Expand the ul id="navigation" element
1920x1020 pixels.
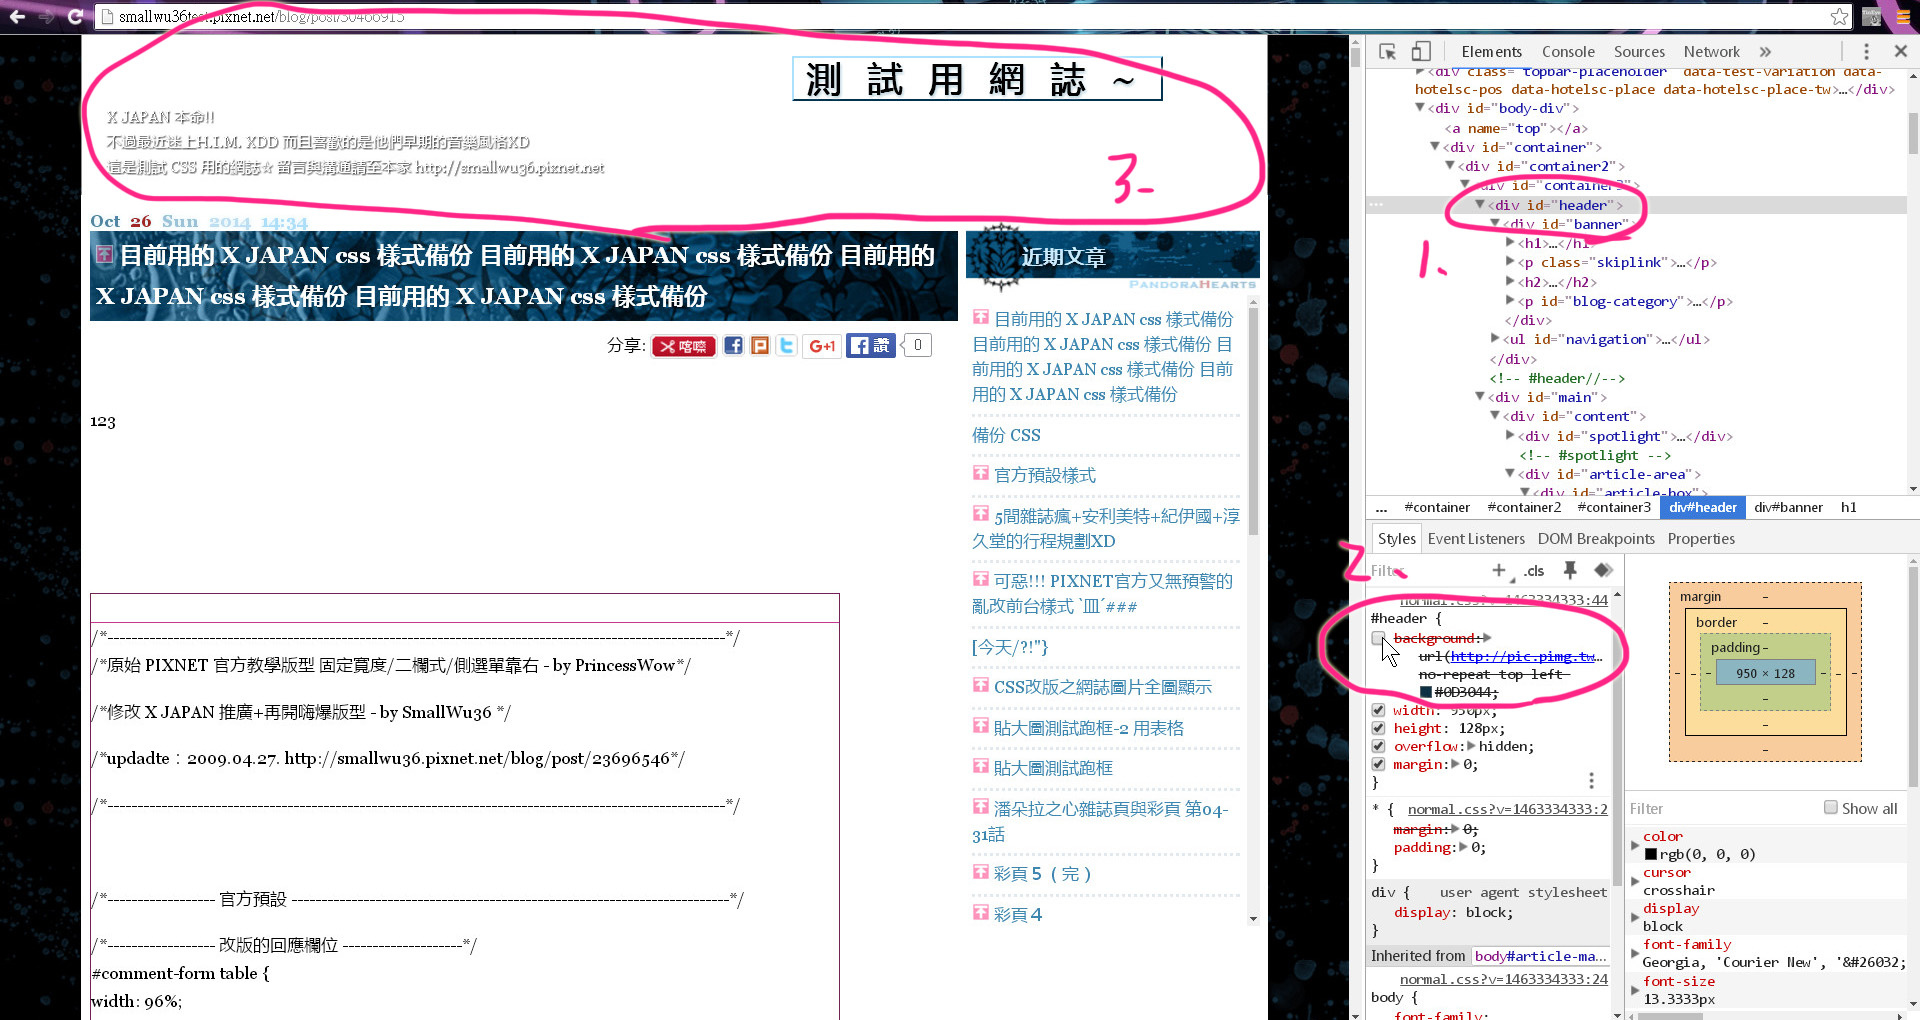(1494, 339)
